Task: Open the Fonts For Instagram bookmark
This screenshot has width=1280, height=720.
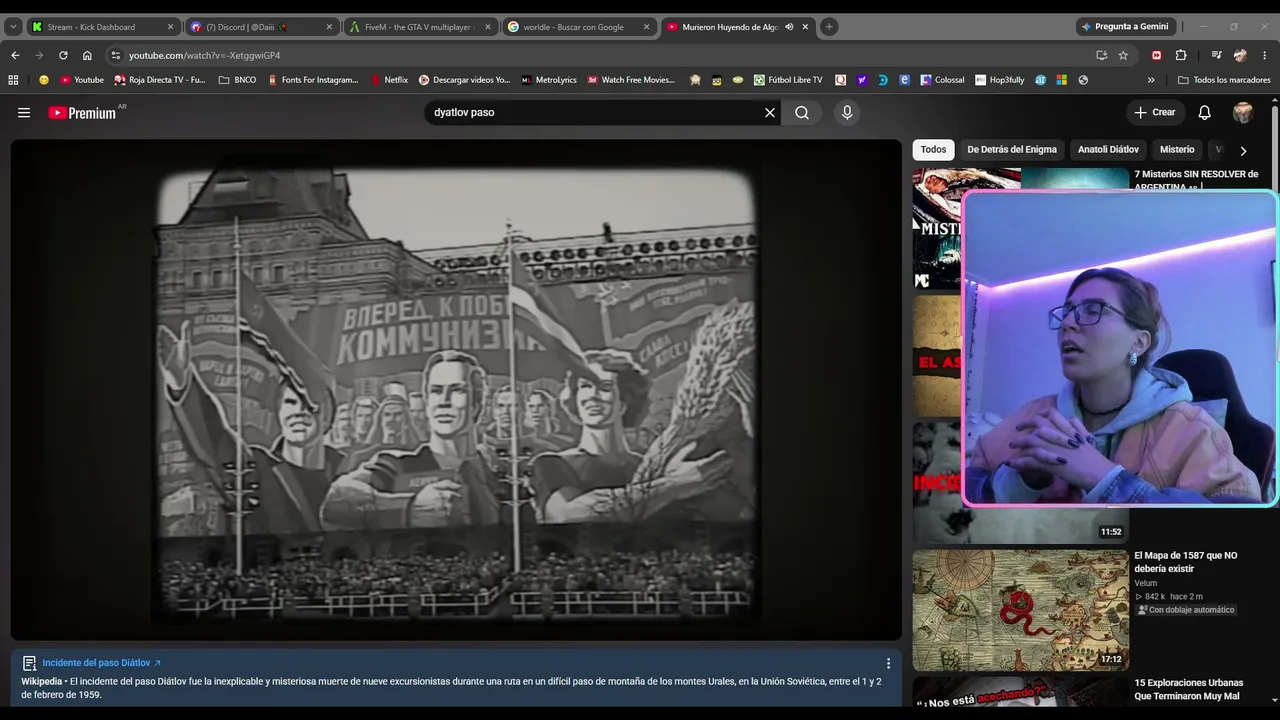Action: 313,80
